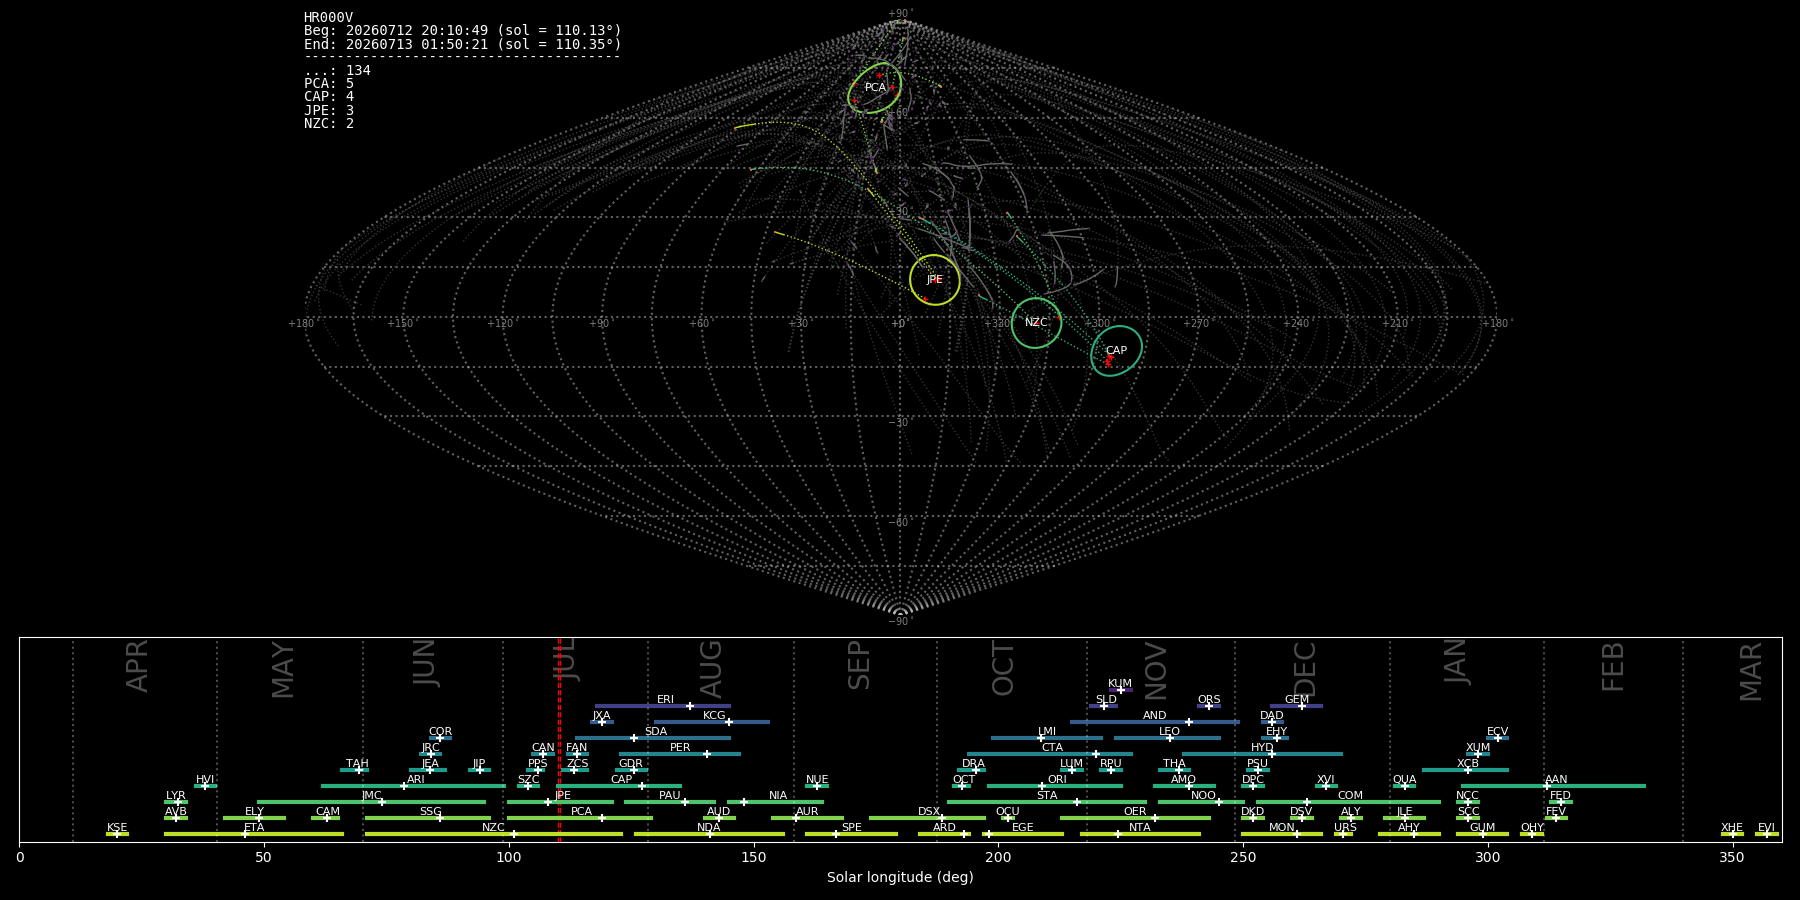Click the PER shower bar
The image size is (1800, 900).
point(680,754)
